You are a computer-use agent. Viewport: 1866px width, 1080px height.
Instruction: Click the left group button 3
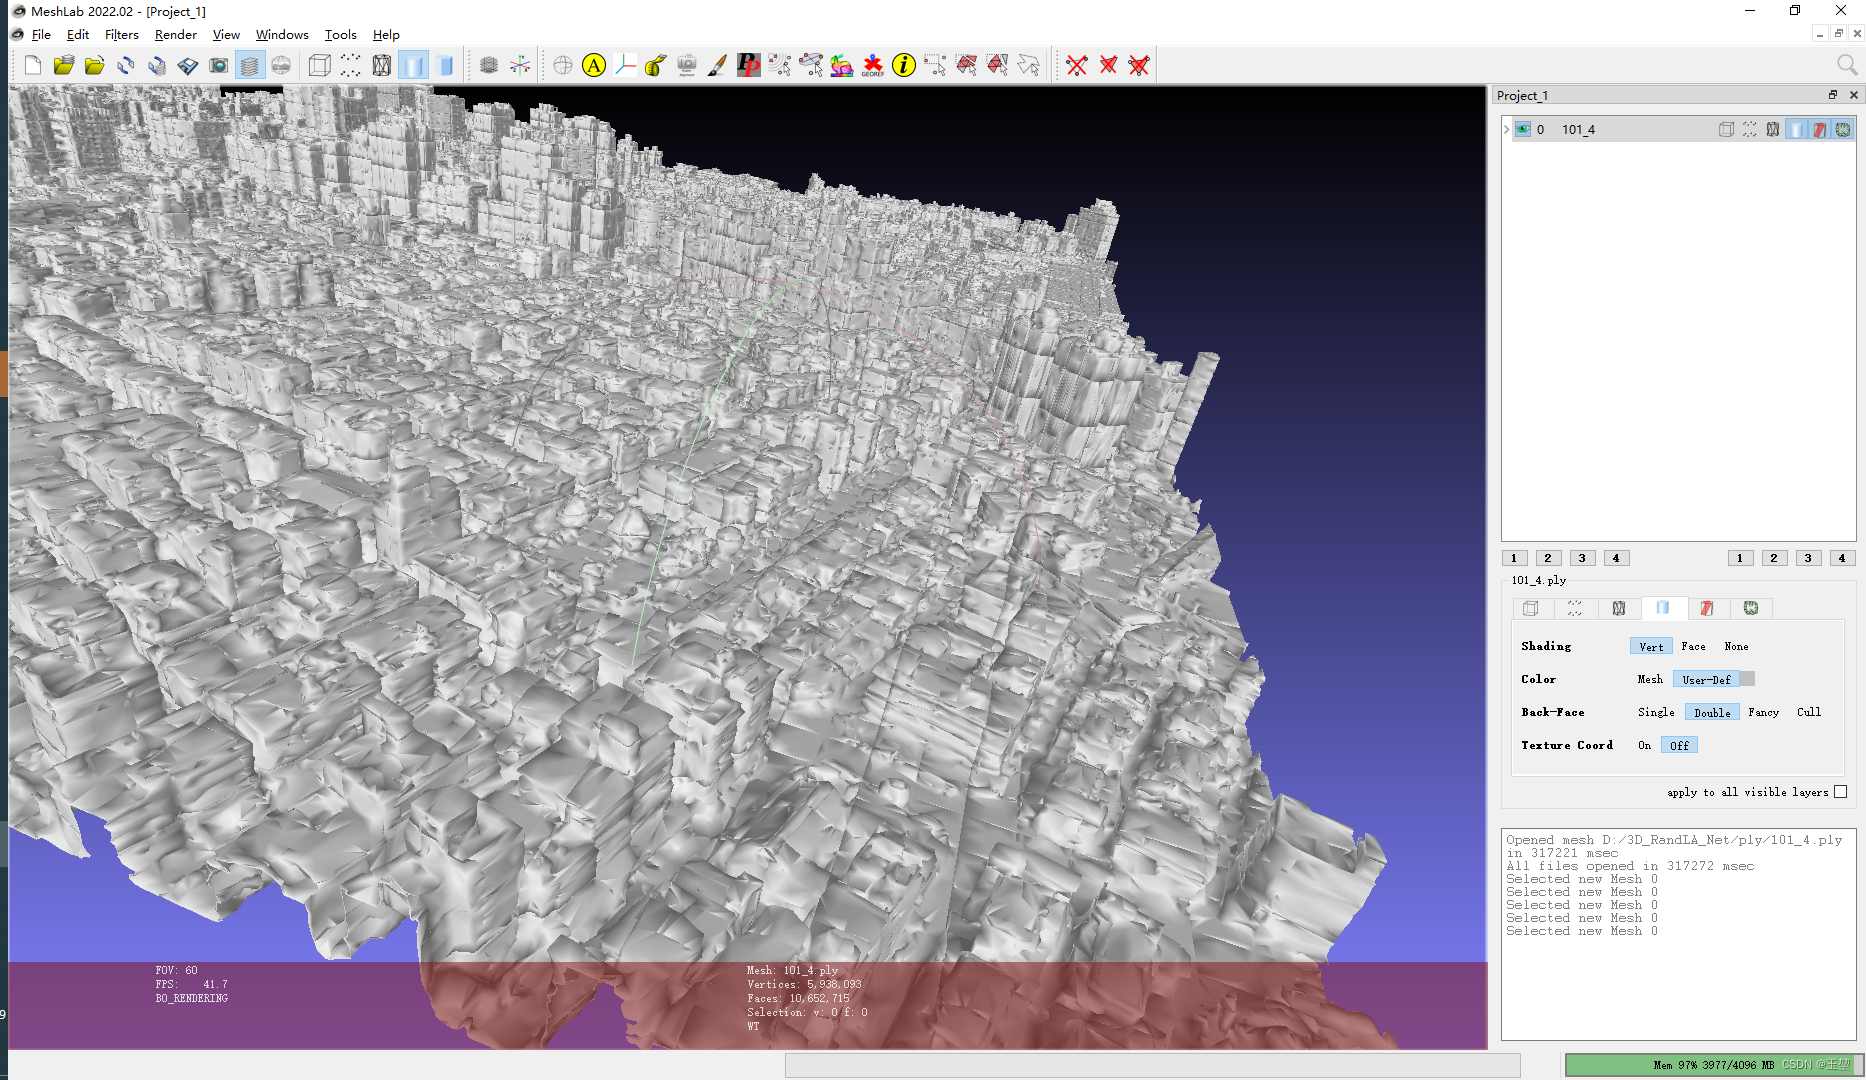pyautogui.click(x=1582, y=558)
